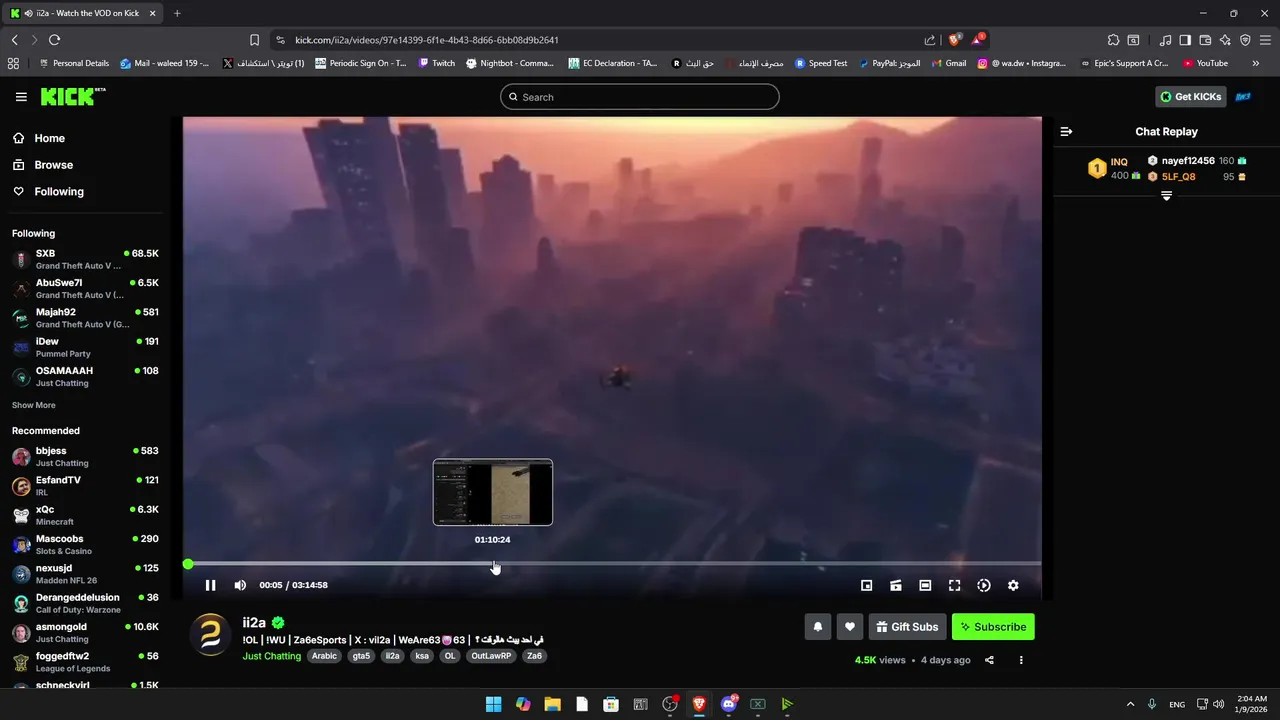Open the Brave Wallet icon
Image resolution: width=1280 pixels, height=720 pixels.
(x=1205, y=40)
